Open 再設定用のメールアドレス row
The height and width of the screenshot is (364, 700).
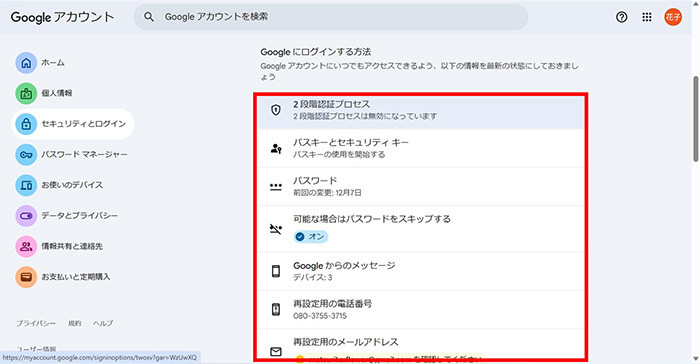(421, 345)
